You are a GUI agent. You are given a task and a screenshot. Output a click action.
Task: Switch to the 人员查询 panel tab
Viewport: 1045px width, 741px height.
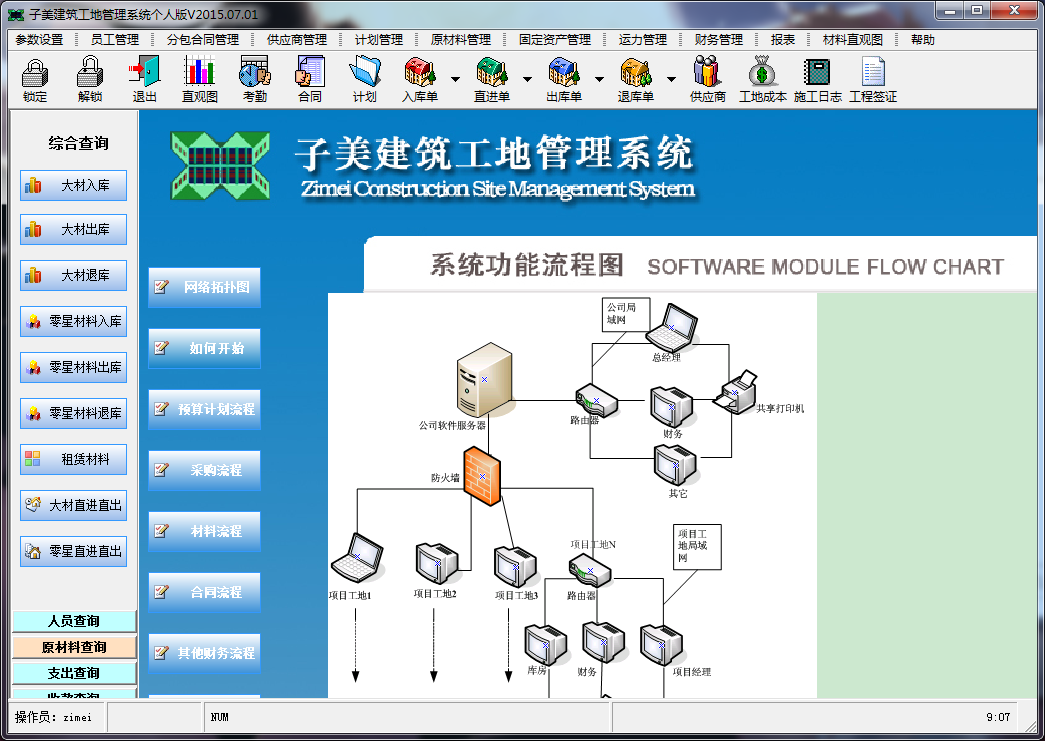click(x=74, y=621)
